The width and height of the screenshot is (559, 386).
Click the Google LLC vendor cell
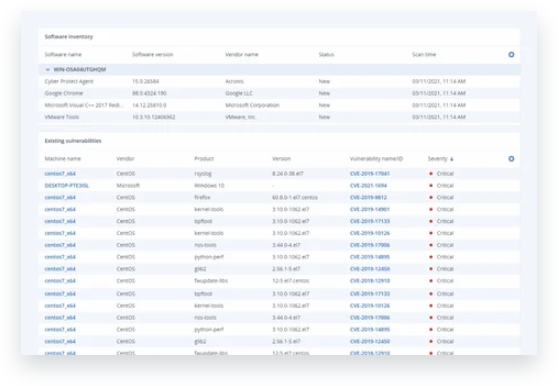pyautogui.click(x=239, y=93)
